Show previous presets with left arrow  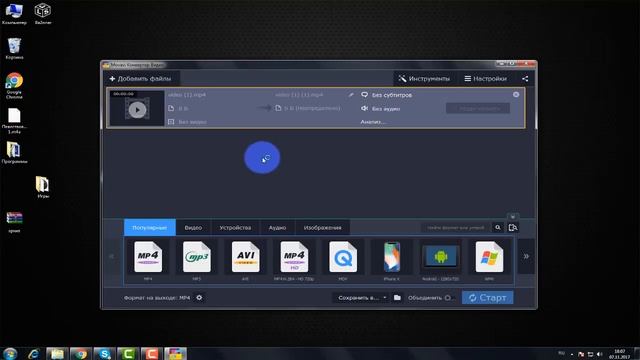coord(111,256)
